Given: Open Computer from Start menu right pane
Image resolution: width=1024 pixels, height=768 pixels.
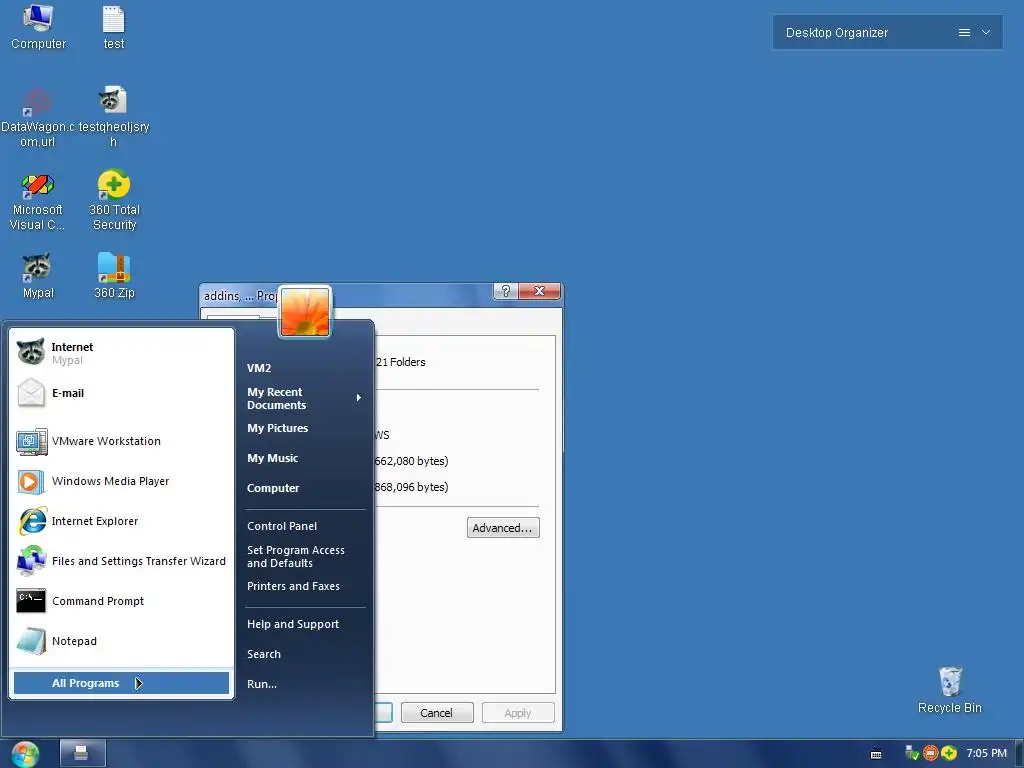Looking at the screenshot, I should click(273, 488).
